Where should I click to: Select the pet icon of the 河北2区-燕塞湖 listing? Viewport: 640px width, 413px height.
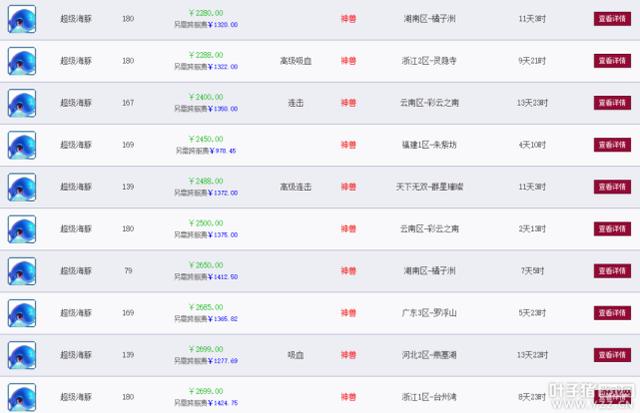[22, 355]
